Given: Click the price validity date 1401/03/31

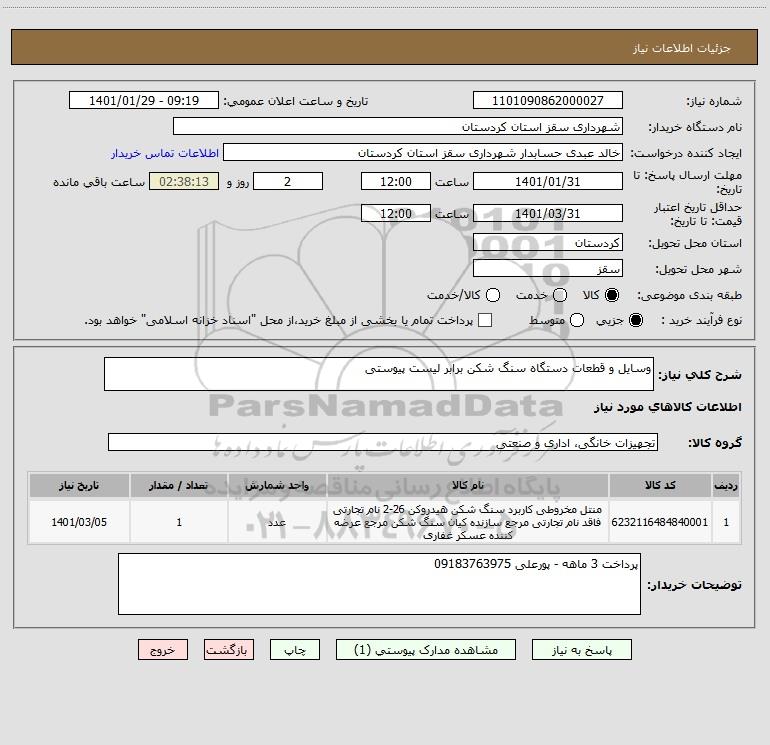Looking at the screenshot, I should click(548, 213).
